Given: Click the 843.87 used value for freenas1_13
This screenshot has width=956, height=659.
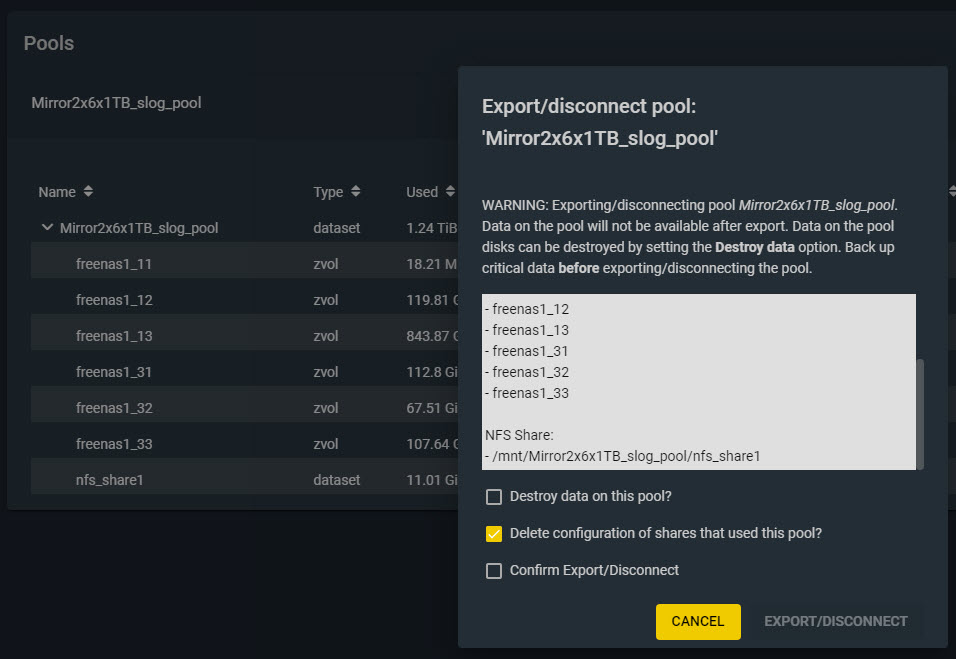Looking at the screenshot, I should click(x=432, y=336).
